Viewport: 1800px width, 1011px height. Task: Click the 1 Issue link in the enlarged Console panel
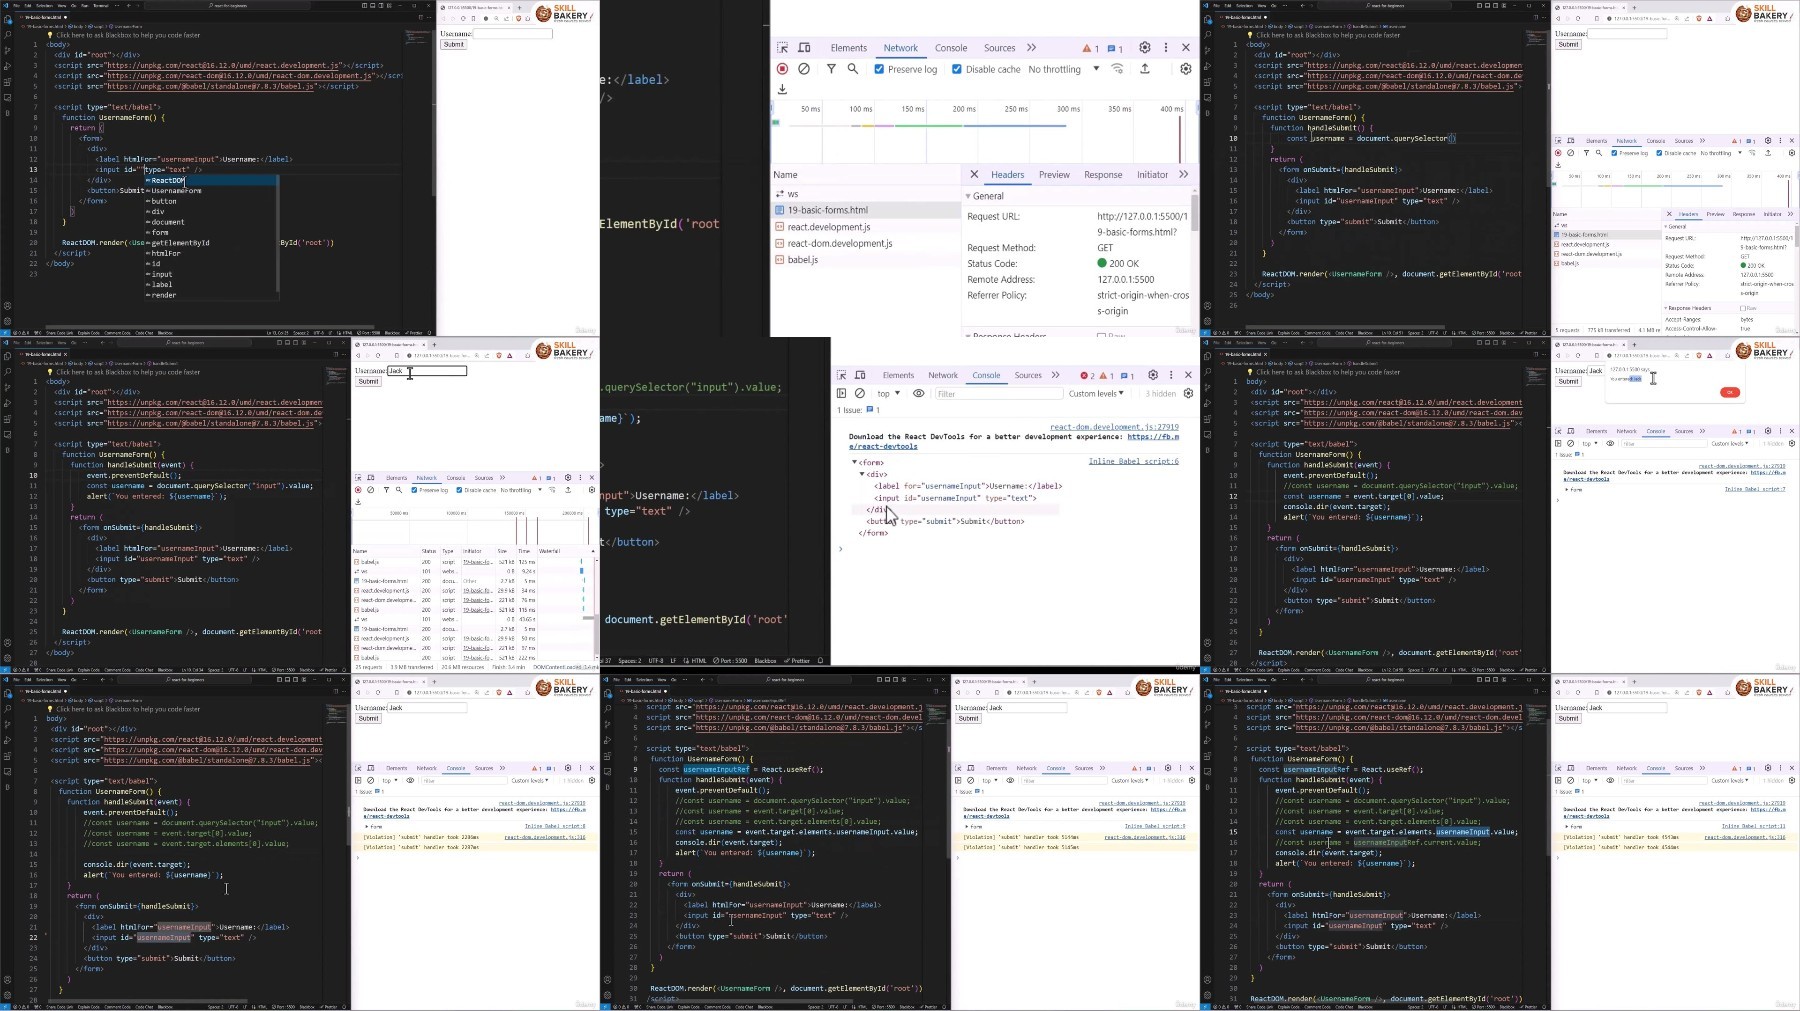coord(860,410)
